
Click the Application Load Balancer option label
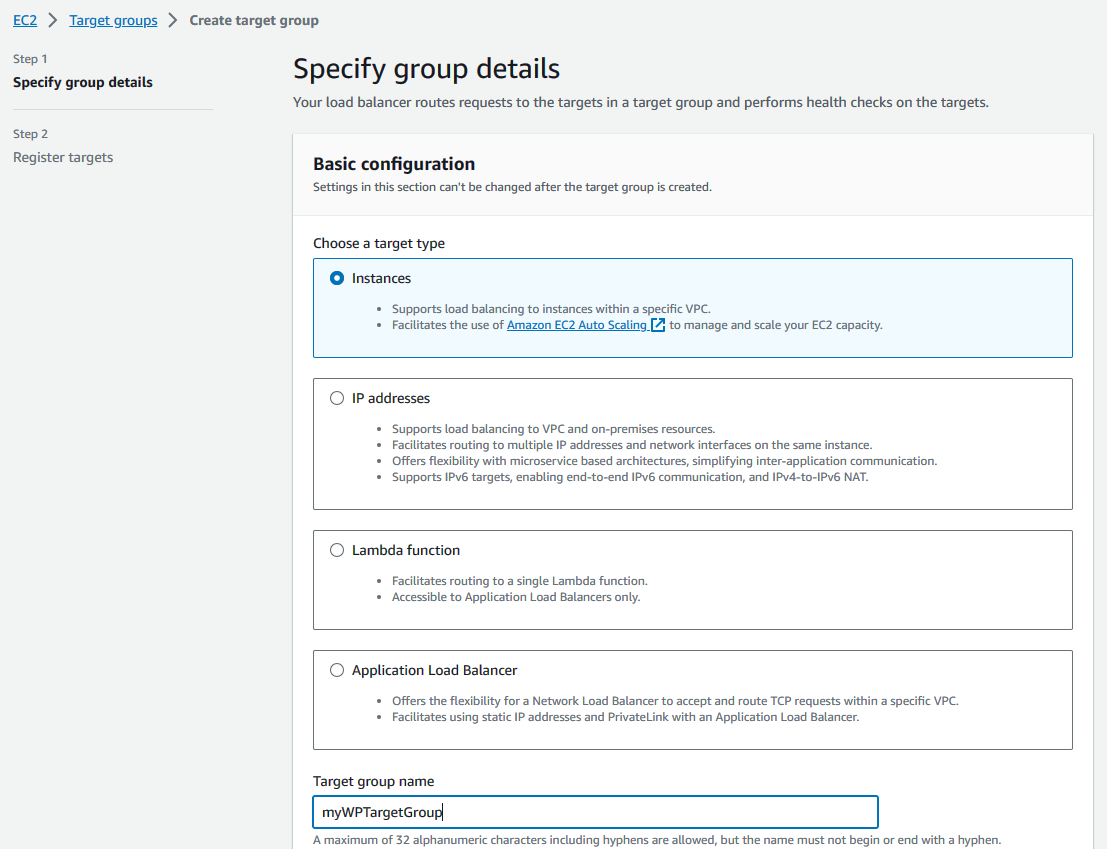(x=435, y=670)
